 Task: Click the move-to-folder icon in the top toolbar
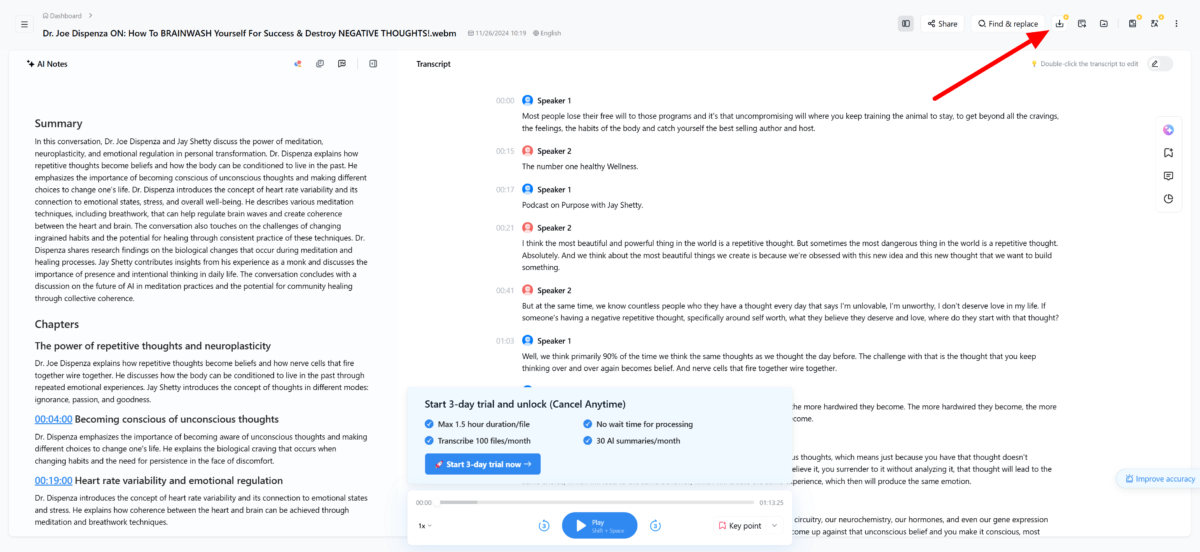click(x=1104, y=23)
